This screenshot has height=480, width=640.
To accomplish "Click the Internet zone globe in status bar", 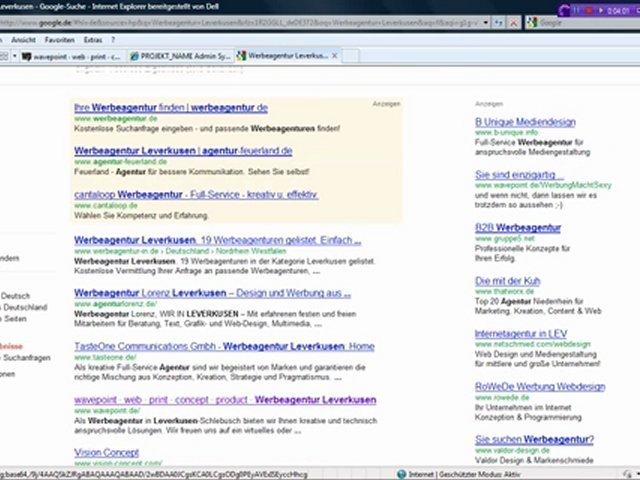I will click(402, 474).
